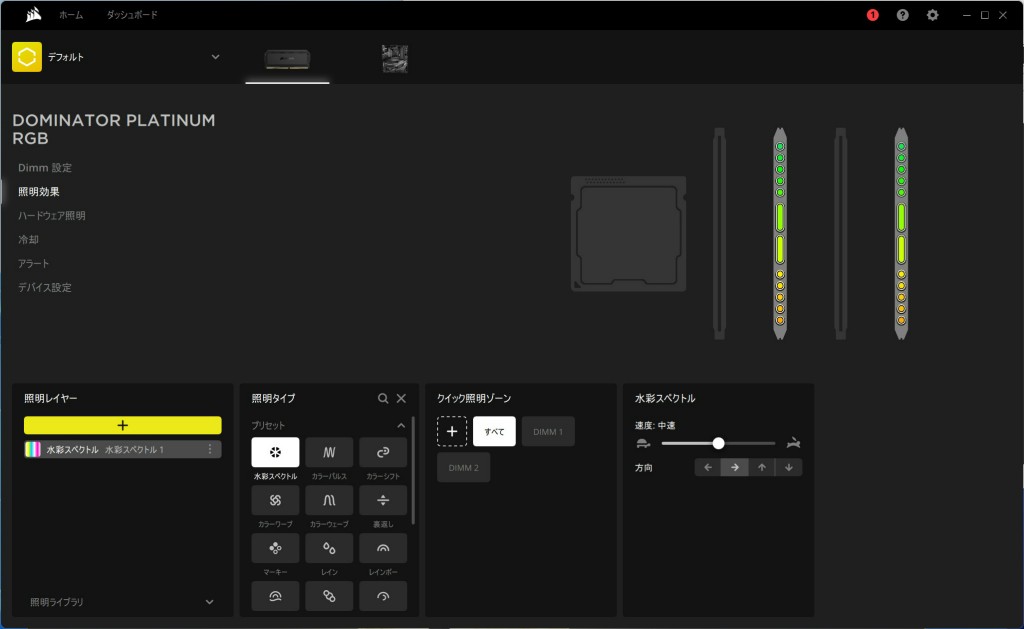Click the yellow デフォルト profile icon
Viewport: 1024px width, 629px height.
[x=27, y=57]
